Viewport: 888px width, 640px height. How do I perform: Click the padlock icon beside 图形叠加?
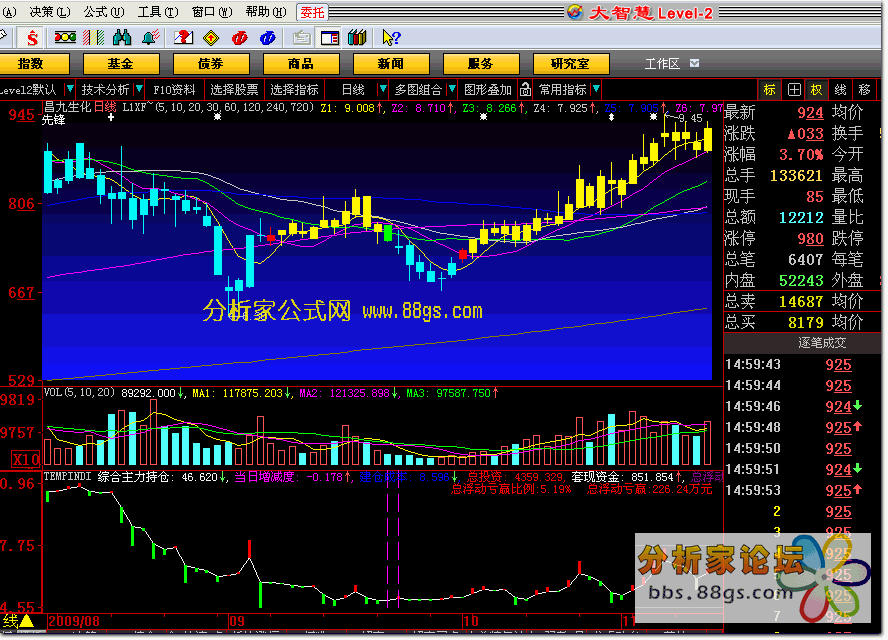(x=526, y=89)
